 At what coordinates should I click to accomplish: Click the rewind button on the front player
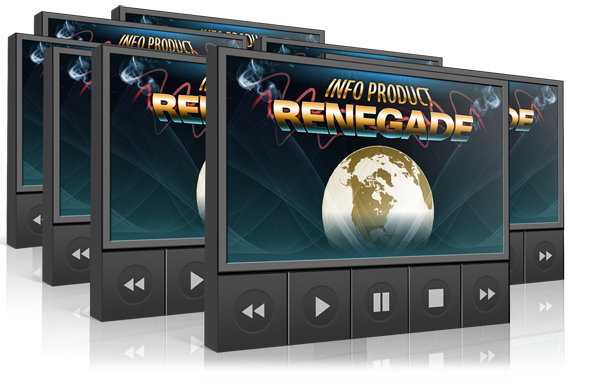253,311
